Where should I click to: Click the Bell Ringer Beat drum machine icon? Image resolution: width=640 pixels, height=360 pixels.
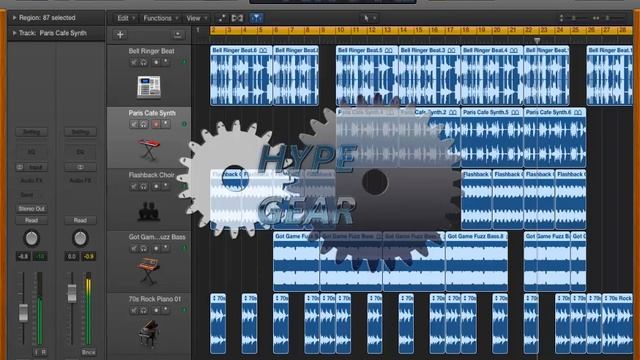pos(149,87)
